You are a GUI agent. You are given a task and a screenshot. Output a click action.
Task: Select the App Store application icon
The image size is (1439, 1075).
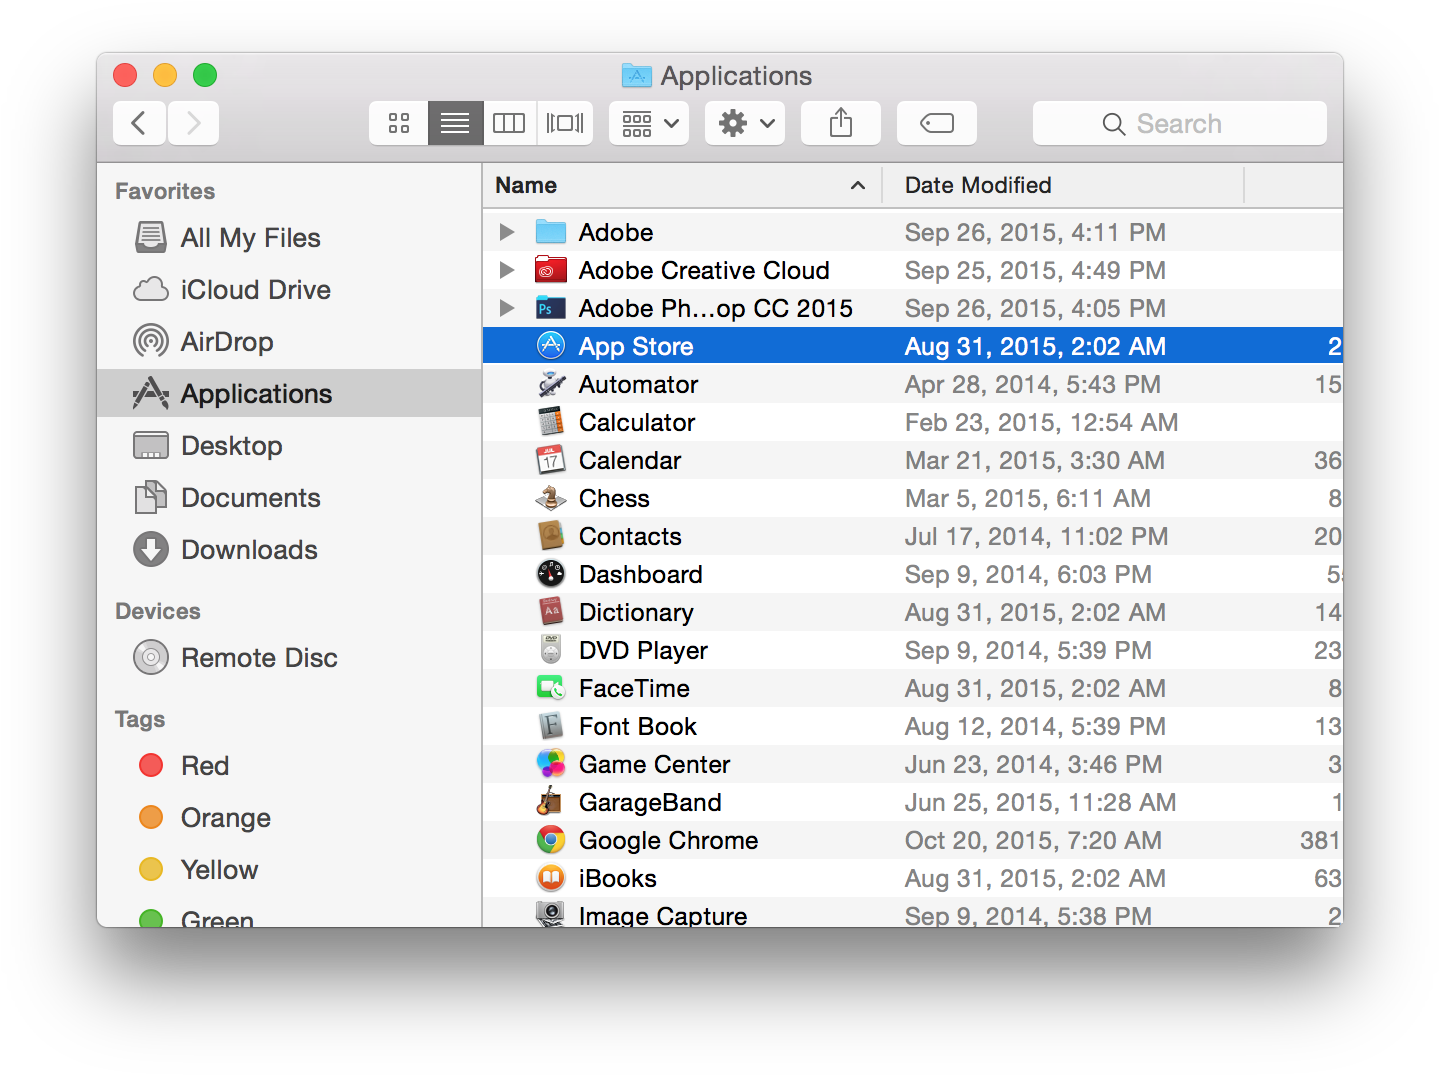point(551,345)
